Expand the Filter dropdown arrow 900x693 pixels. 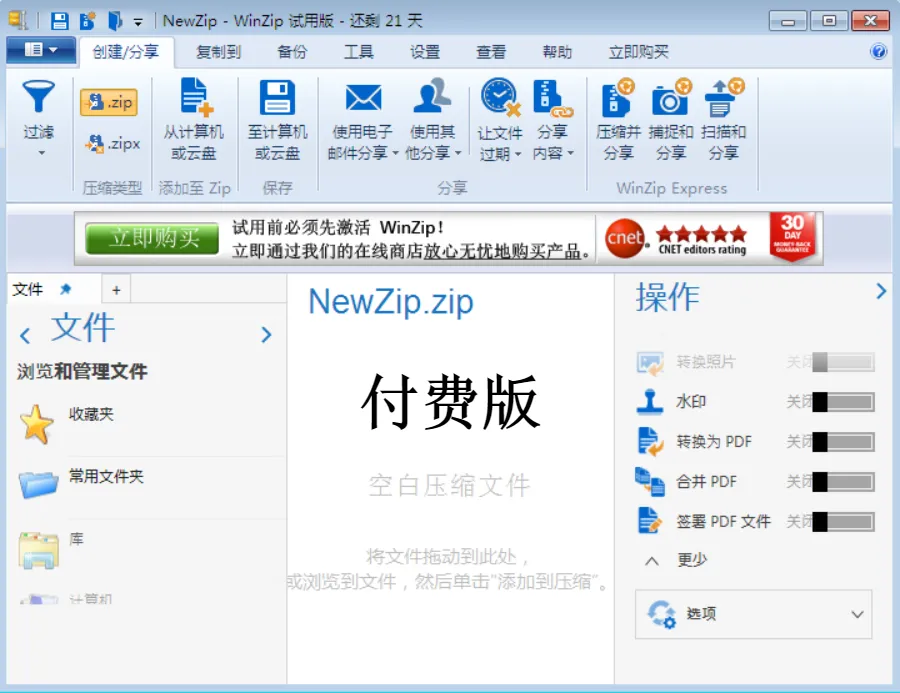pos(41,153)
